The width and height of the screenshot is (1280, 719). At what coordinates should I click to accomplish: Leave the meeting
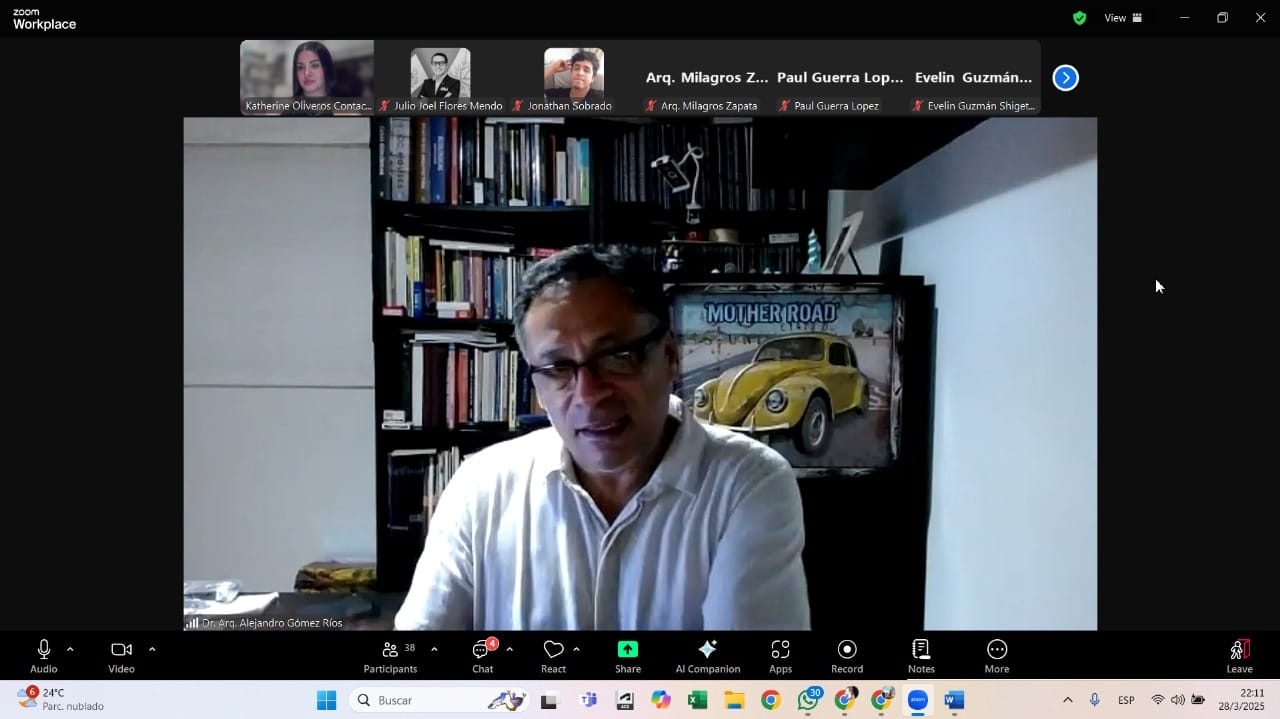coord(1239,656)
